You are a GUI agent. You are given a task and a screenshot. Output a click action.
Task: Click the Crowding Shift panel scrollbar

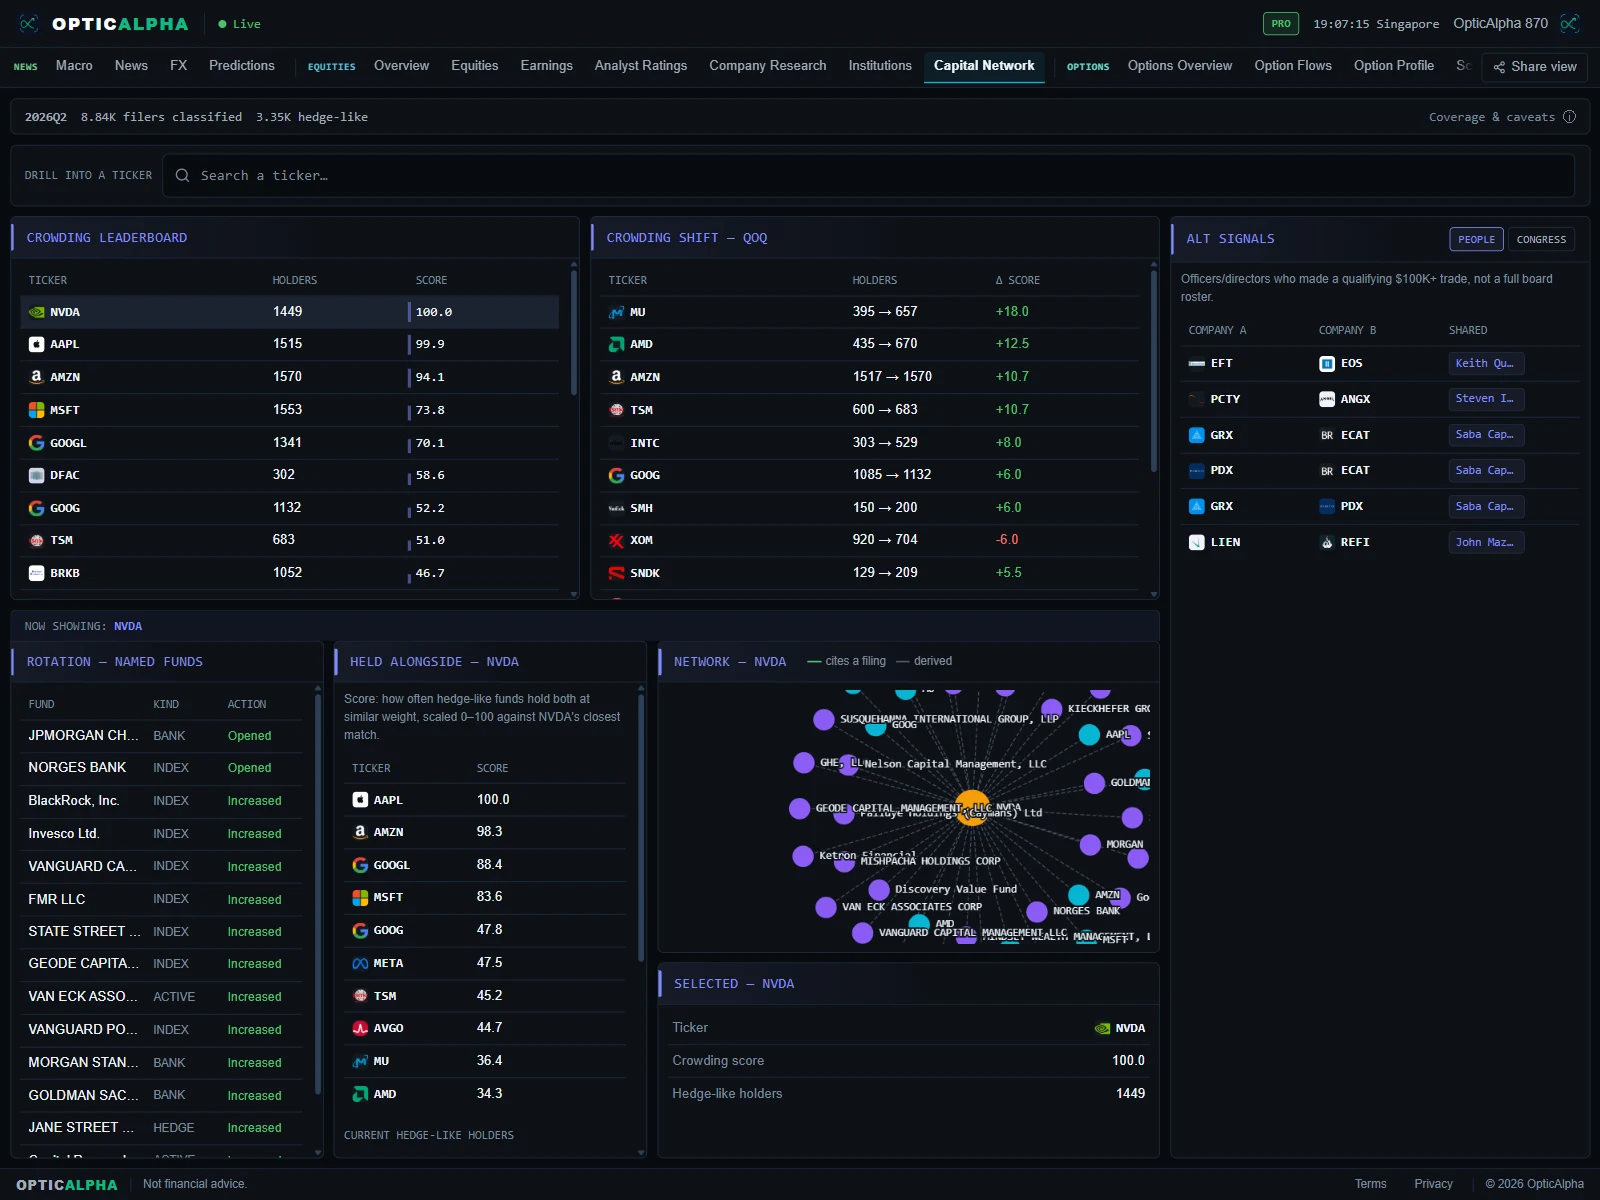[1154, 371]
